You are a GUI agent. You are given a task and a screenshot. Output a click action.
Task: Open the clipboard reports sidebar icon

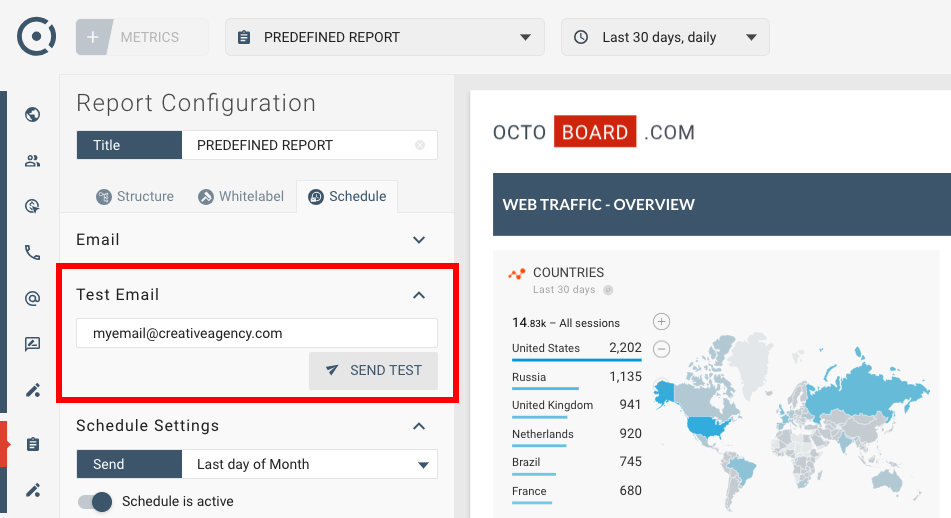(x=33, y=444)
